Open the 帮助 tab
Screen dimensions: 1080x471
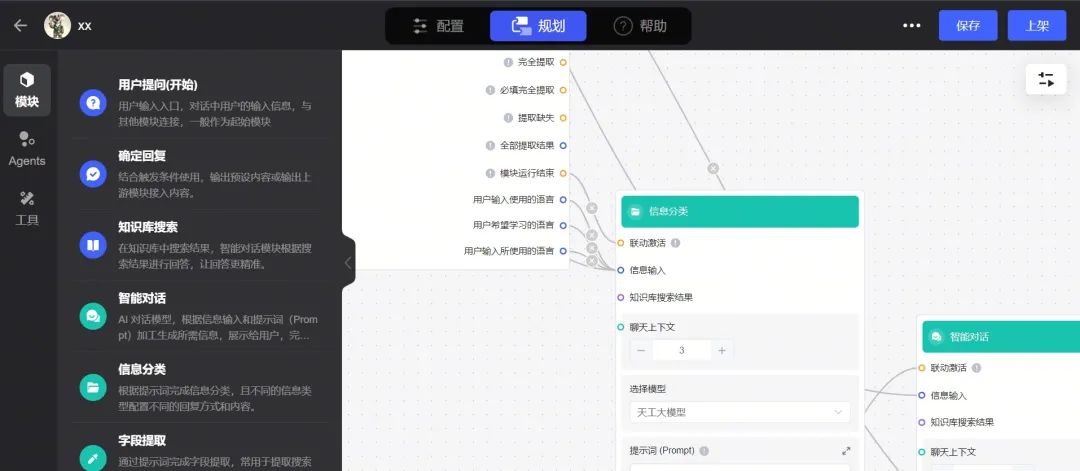(x=640, y=26)
